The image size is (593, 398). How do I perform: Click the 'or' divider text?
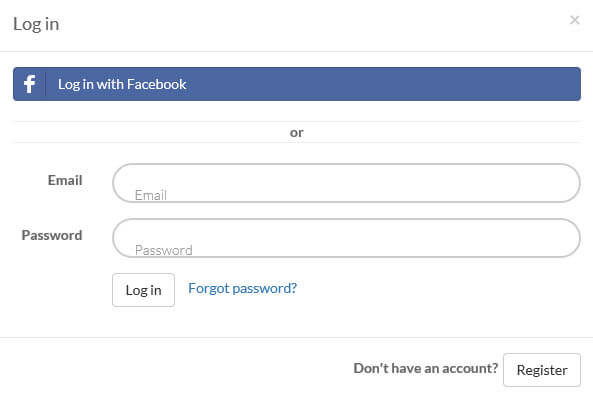pyautogui.click(x=297, y=133)
